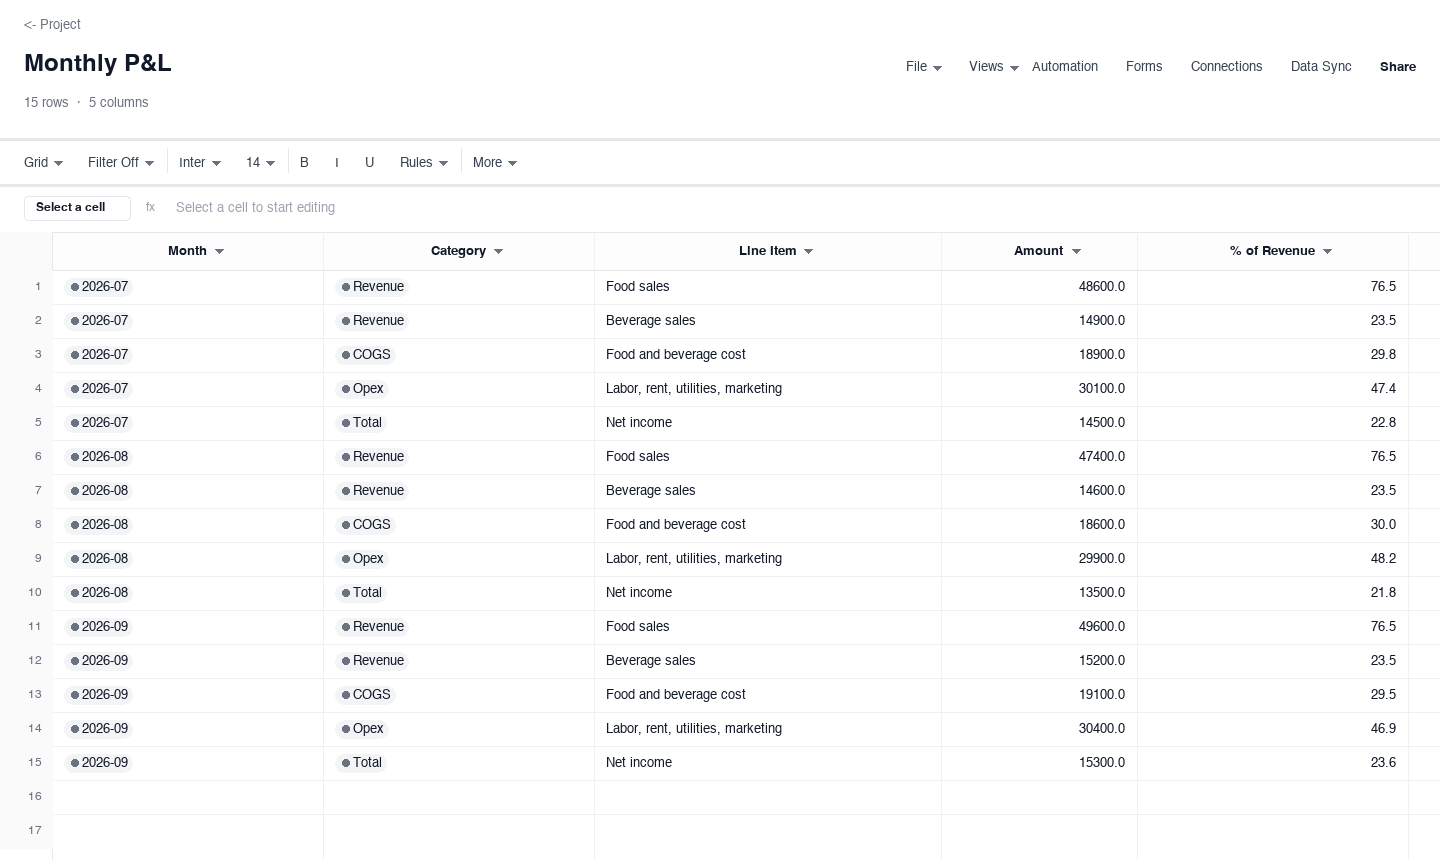
Task: Open Data Sync in the top menu
Action: (1321, 66)
